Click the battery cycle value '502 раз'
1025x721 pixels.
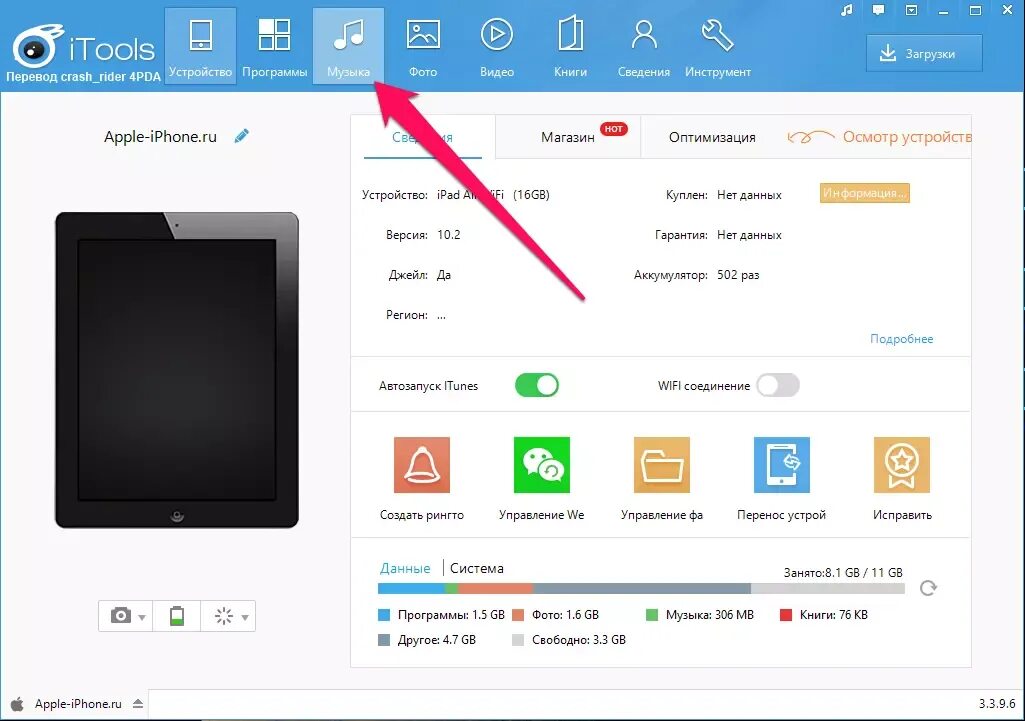[x=738, y=275]
